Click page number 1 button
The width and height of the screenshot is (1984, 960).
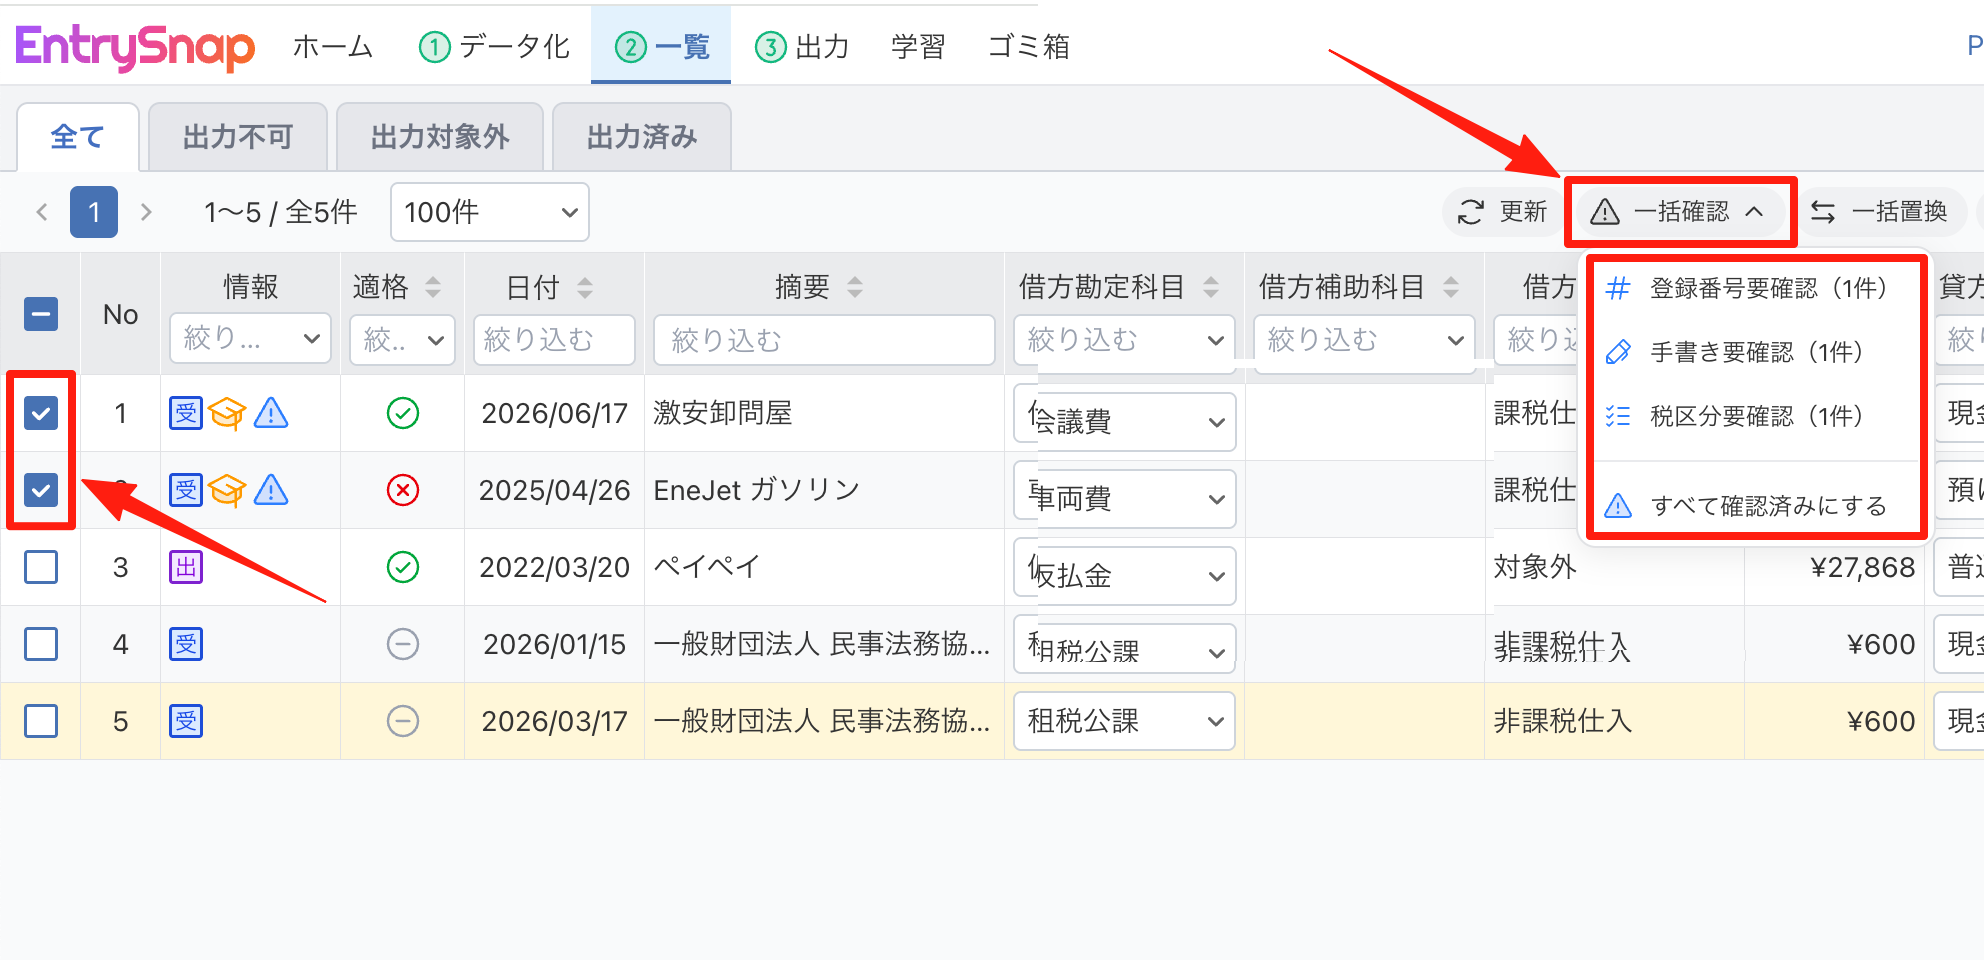[94, 212]
